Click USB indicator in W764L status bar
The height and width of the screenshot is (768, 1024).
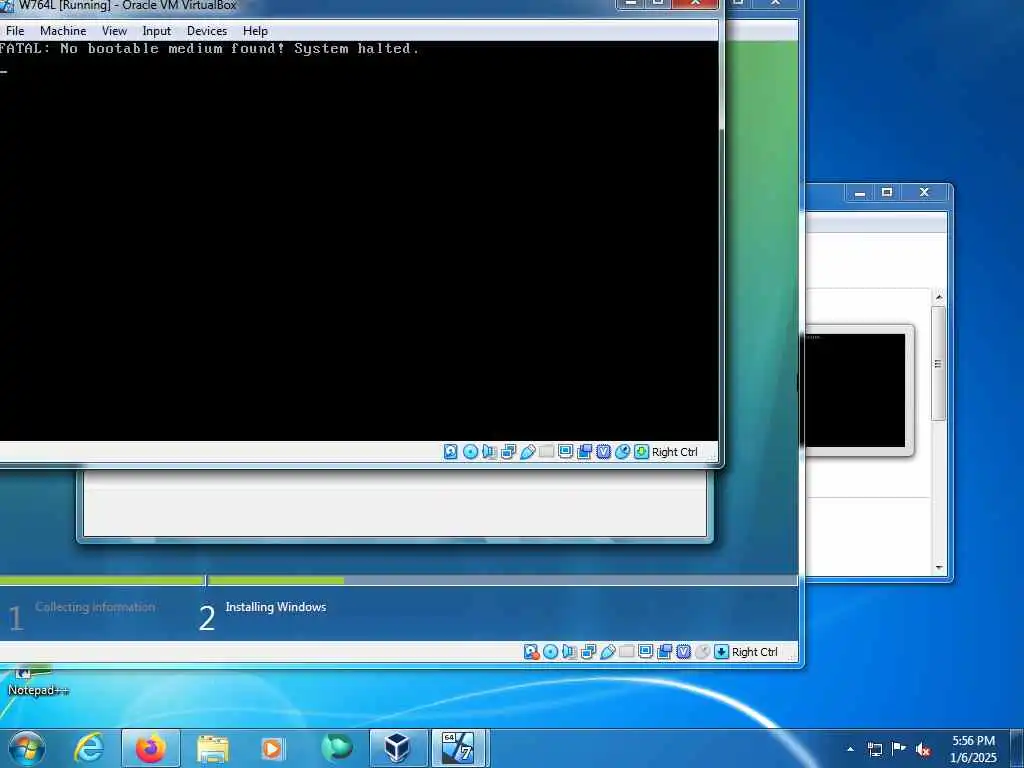527,452
